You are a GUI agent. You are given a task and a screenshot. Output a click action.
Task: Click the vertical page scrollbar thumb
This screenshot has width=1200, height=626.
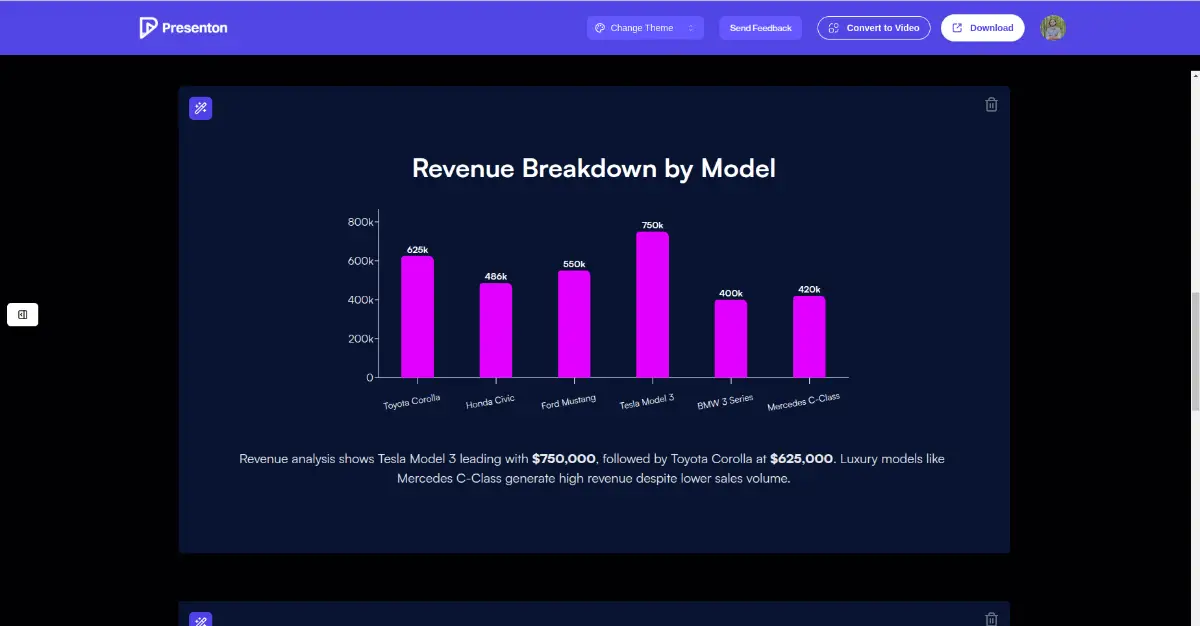(1194, 350)
